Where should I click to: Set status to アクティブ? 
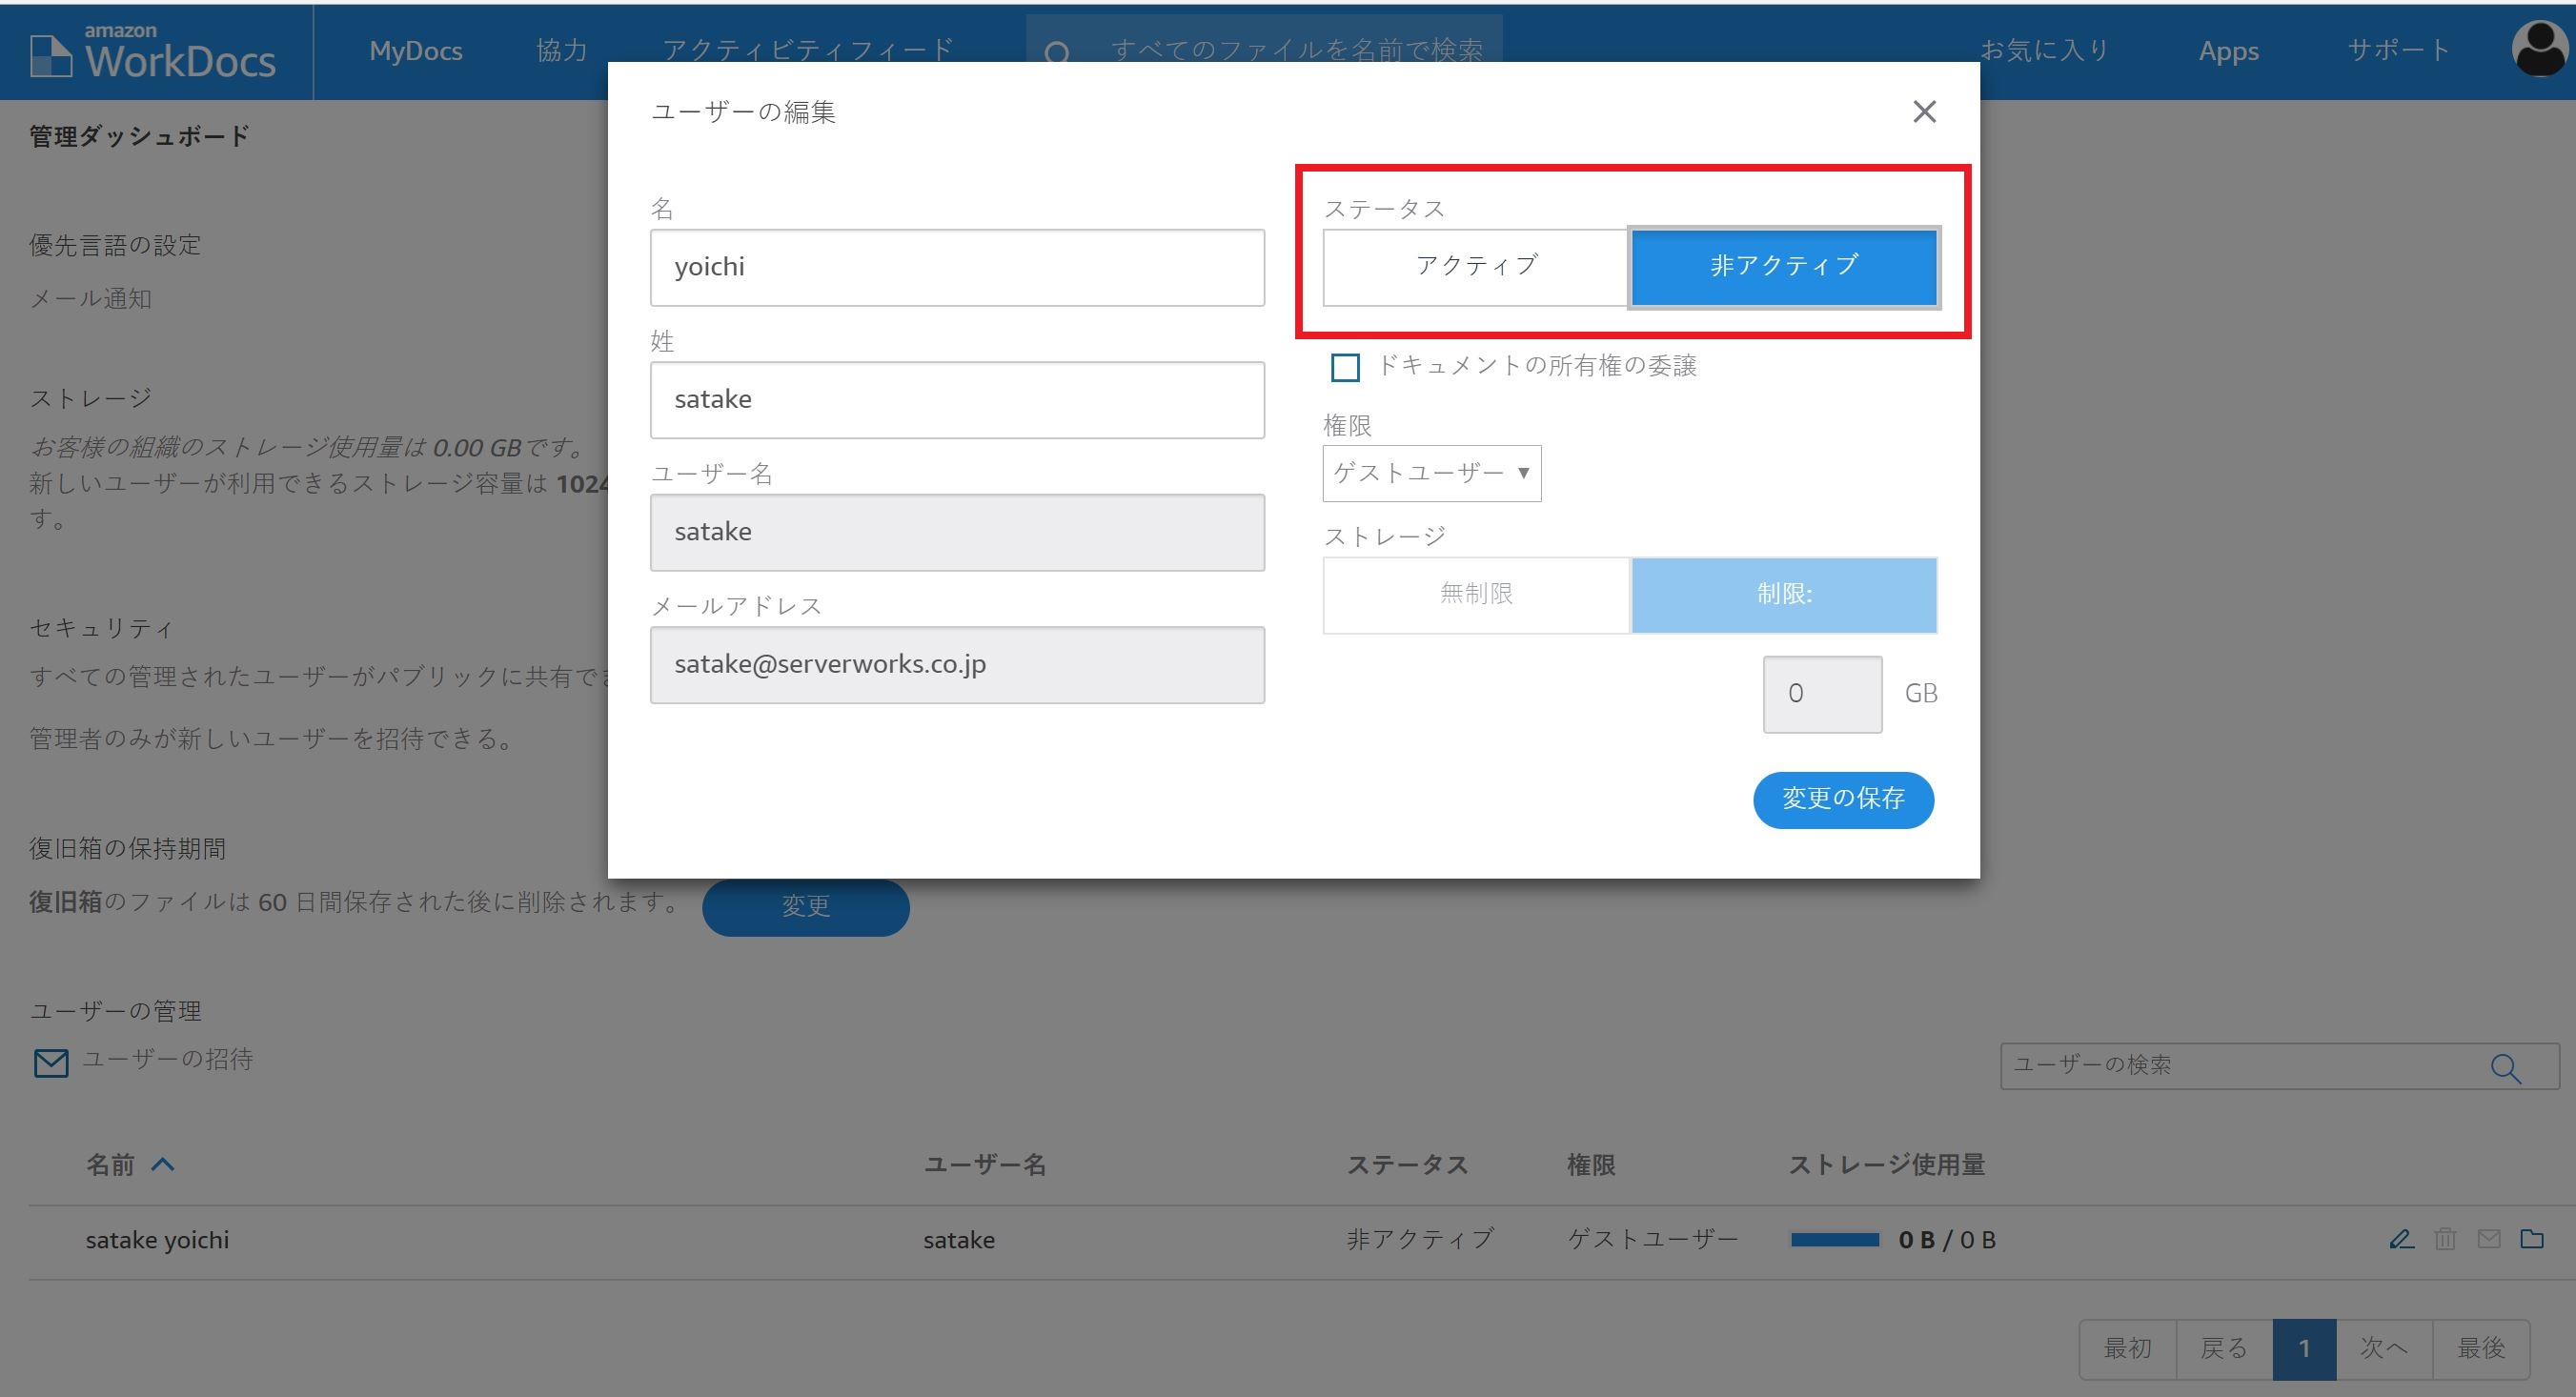click(x=1476, y=267)
